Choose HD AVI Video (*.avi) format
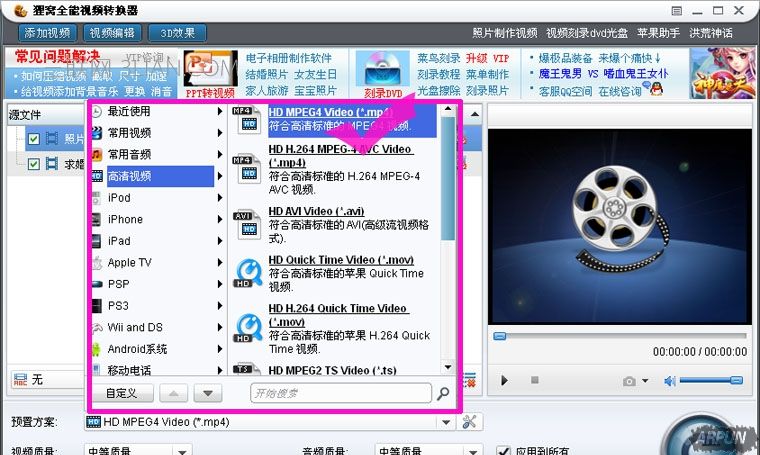Viewport: 760px width, 455px height. [316, 211]
